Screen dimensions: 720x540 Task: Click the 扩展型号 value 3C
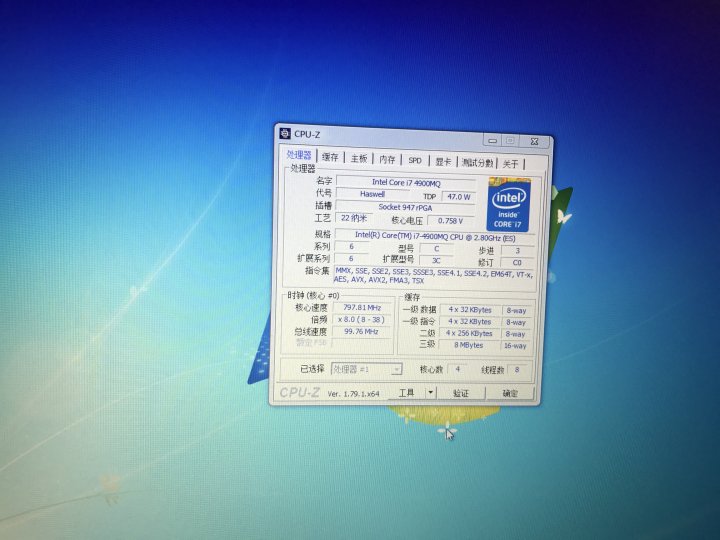436,260
